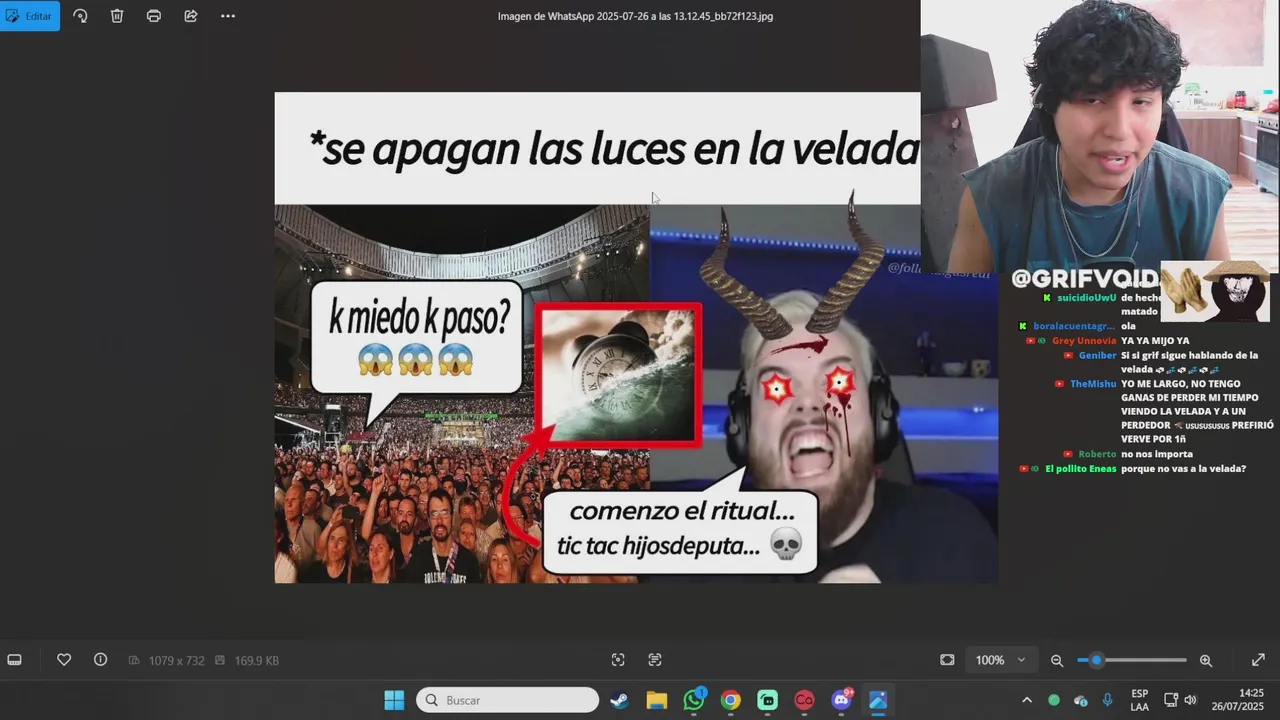Enter full screen with the expand arrows icon
1280x720 pixels.
coord(1258,660)
